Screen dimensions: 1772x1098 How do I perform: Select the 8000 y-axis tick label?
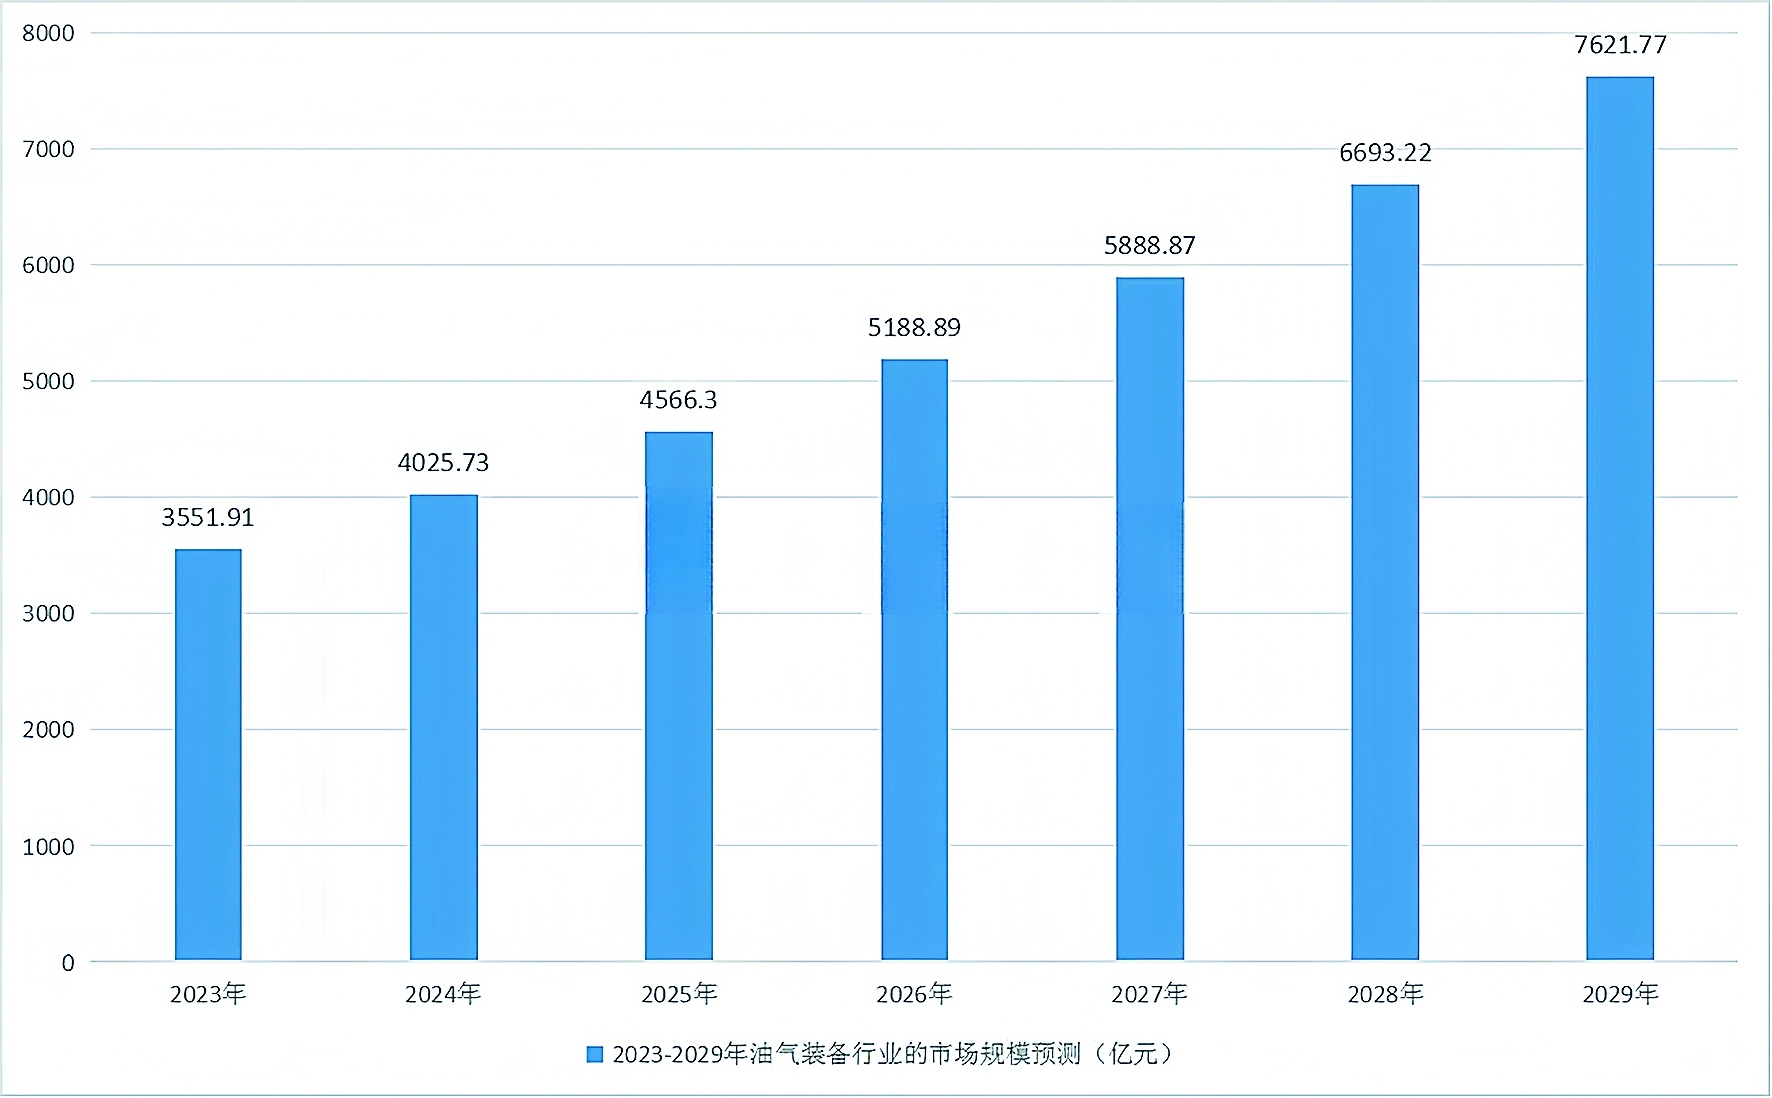(48, 33)
